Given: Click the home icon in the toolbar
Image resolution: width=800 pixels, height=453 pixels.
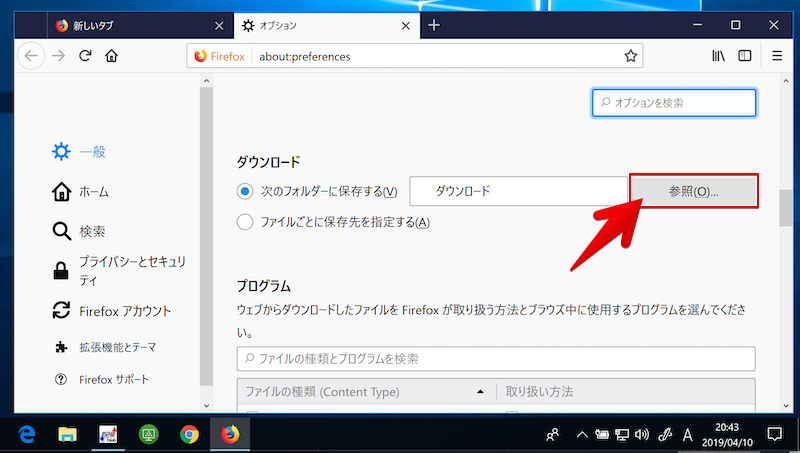Looking at the screenshot, I should click(x=113, y=56).
